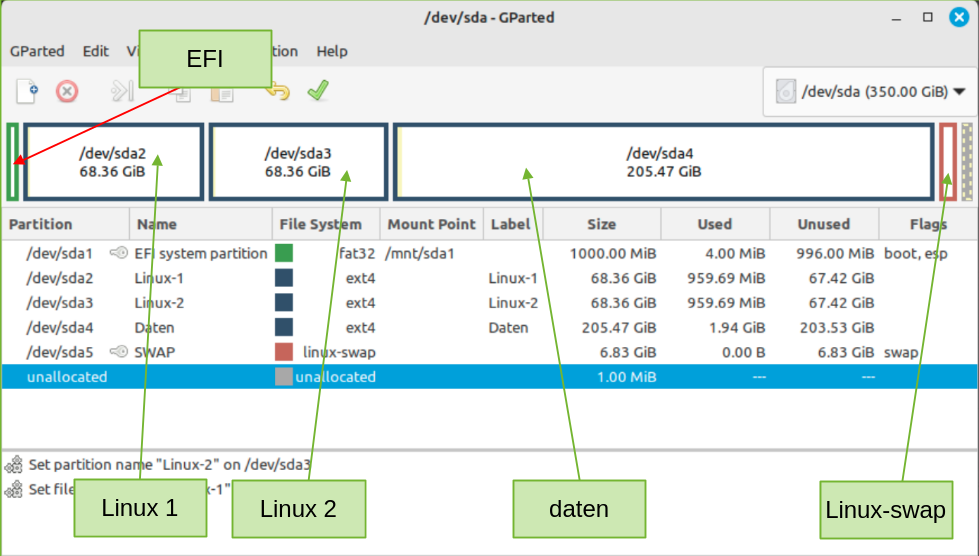The height and width of the screenshot is (556, 979).
Task: Click the 203.53 GiB unused cell
Action: click(837, 328)
